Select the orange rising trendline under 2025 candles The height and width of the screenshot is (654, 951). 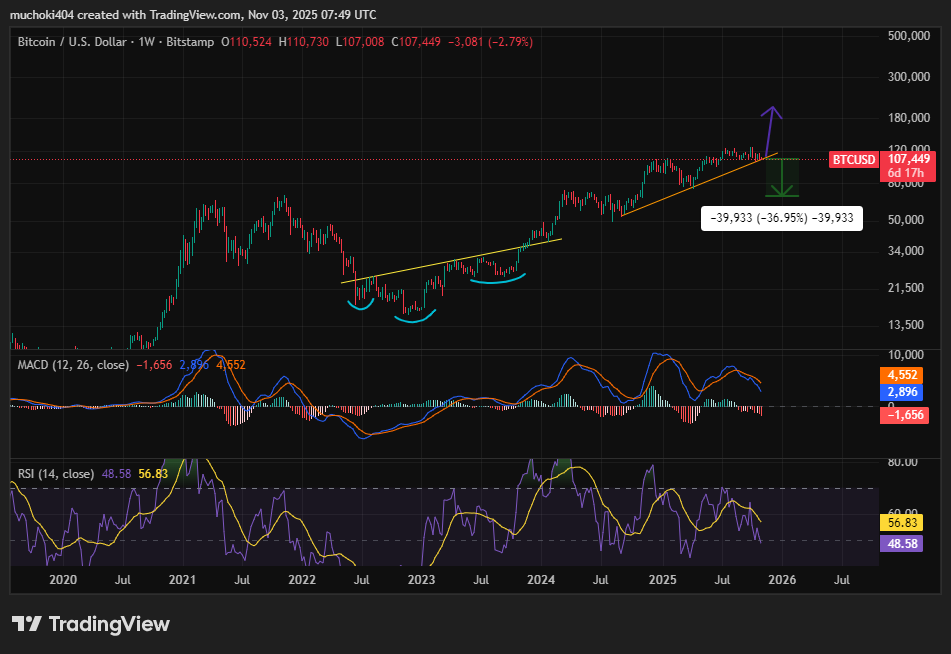pos(699,184)
